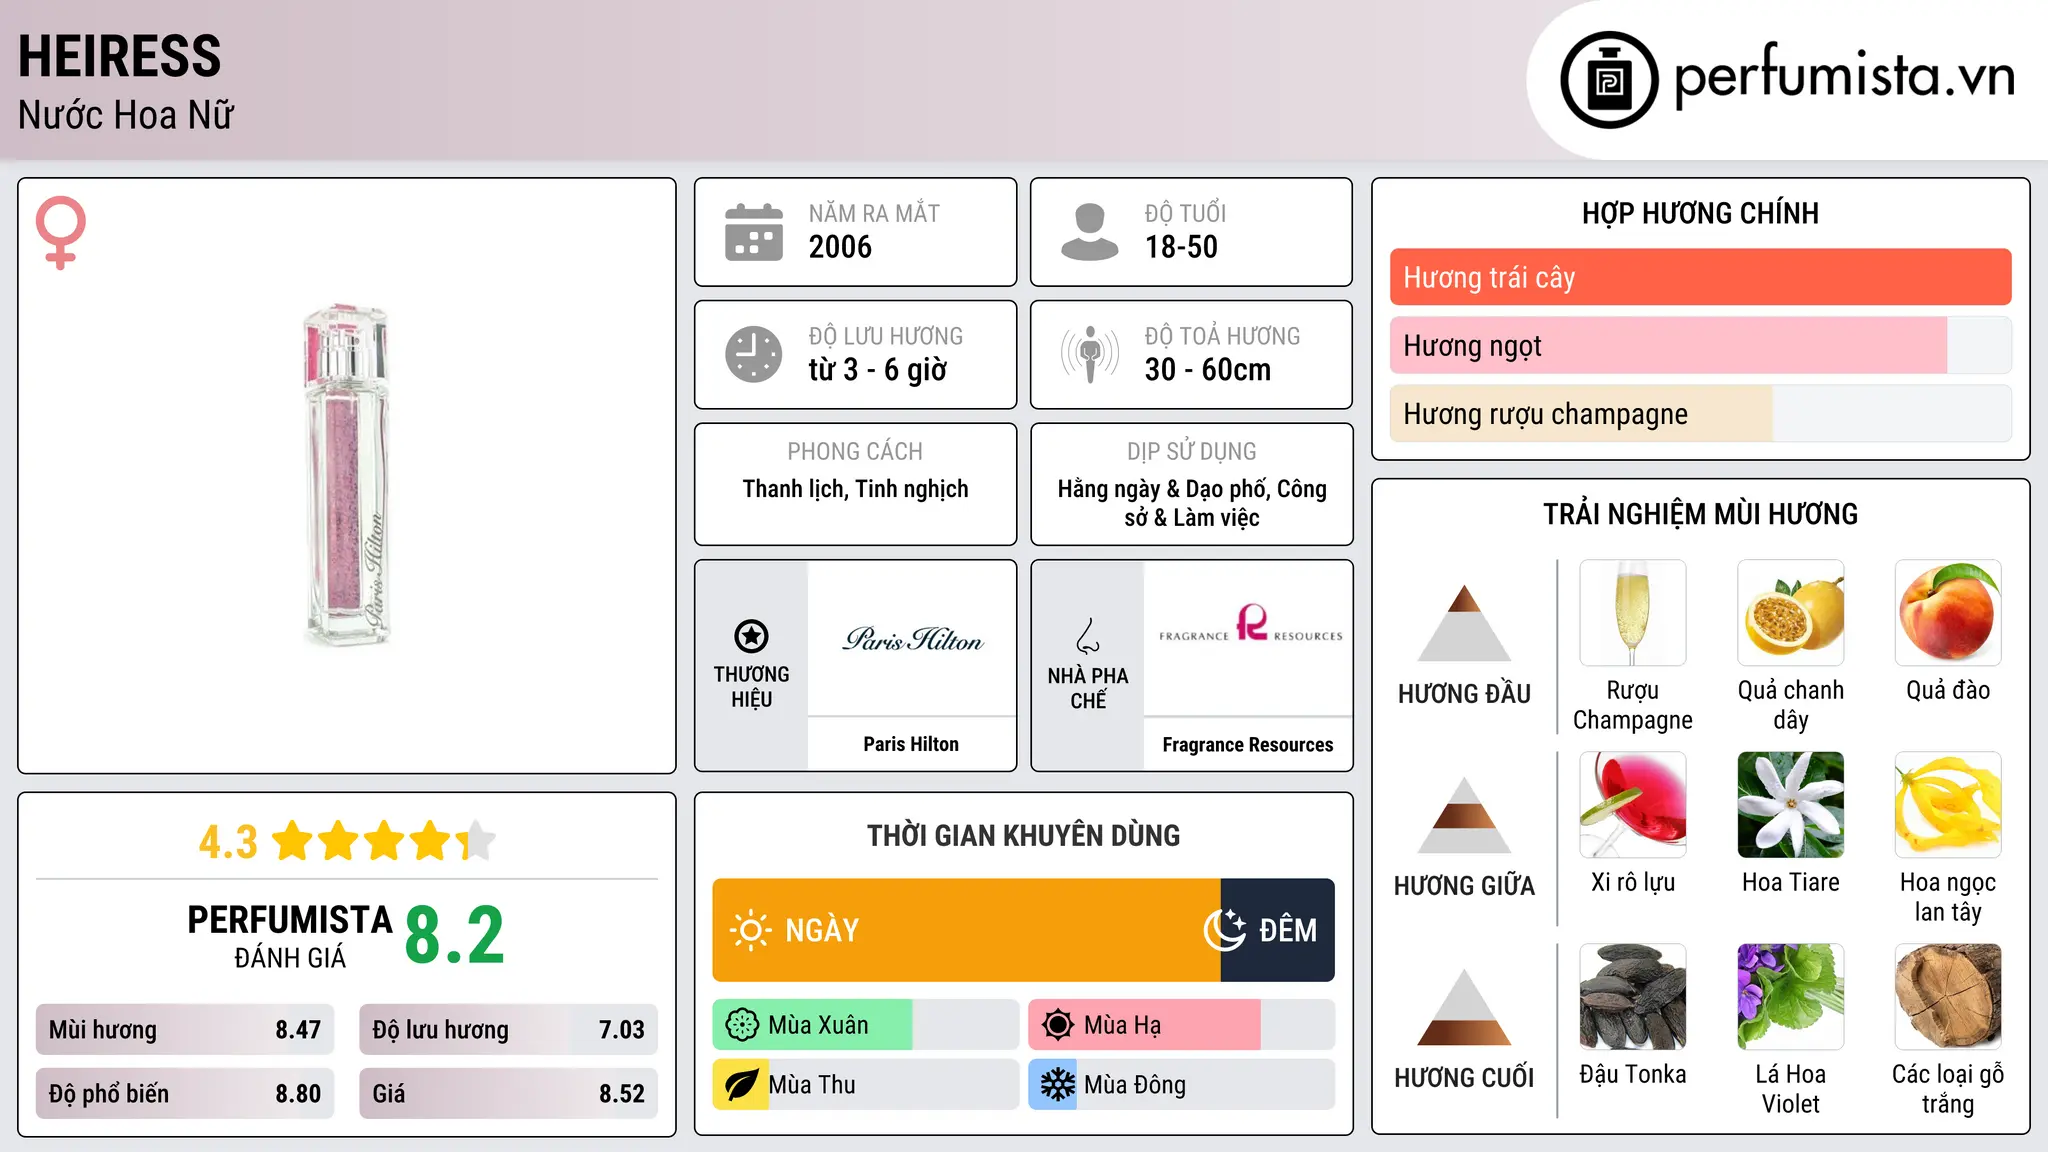The width and height of the screenshot is (2048, 1152).
Task: Click the Hợp hương chính heading
Action: click(1701, 213)
